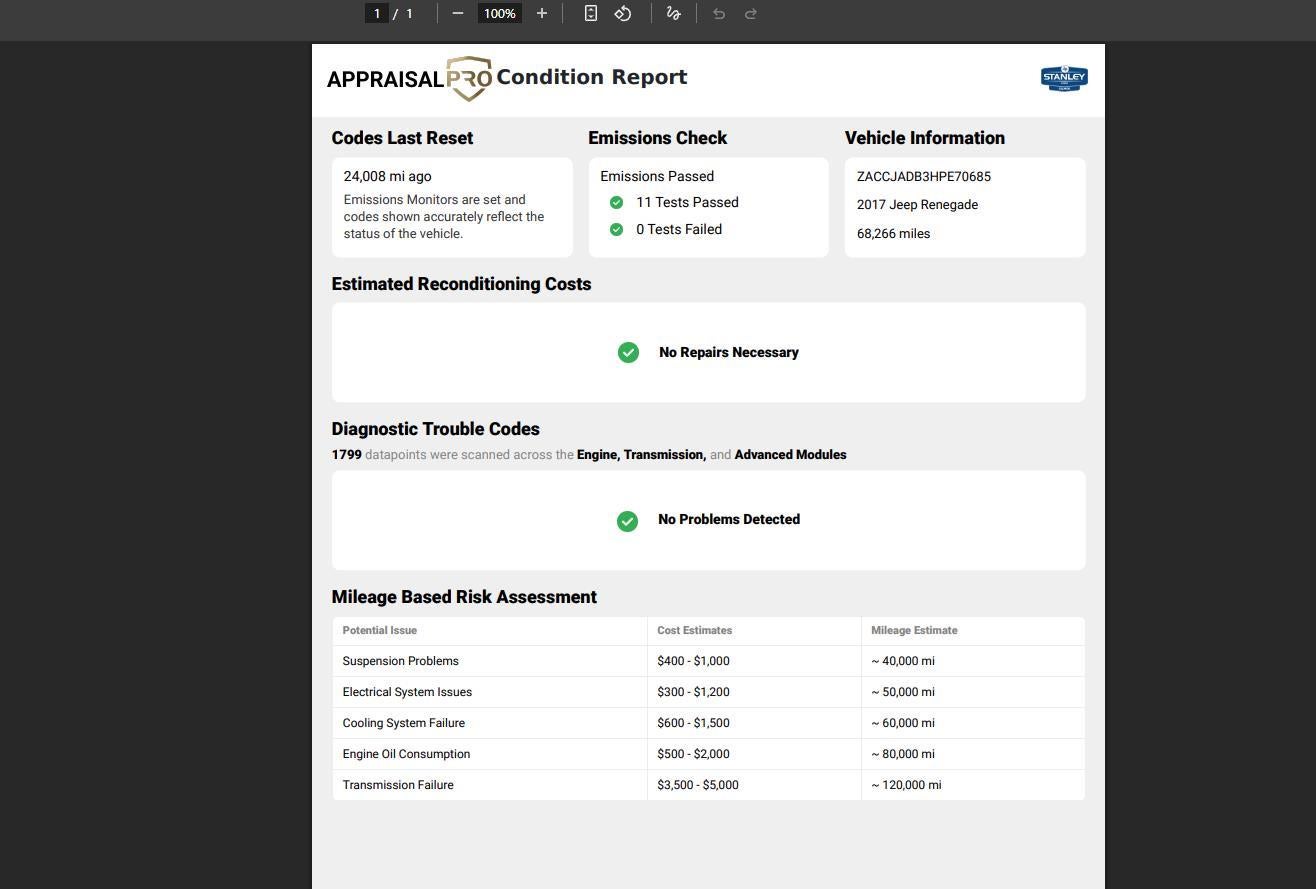Select the draw annotation tool
Screen dimensions: 1316x889
coord(673,13)
